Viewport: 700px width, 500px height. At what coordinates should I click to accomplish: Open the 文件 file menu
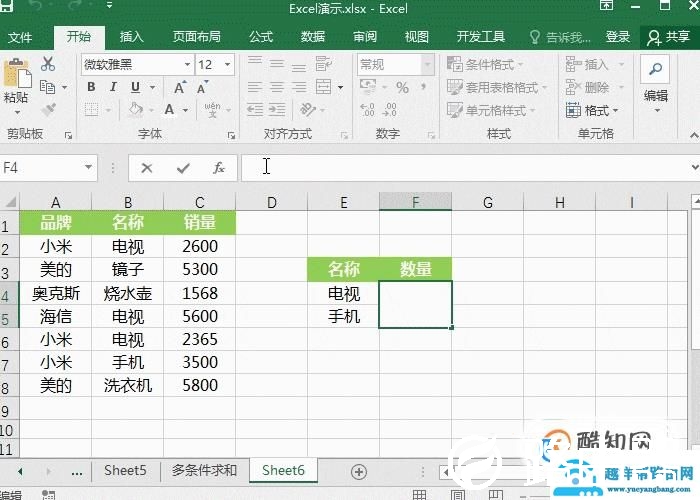point(20,37)
